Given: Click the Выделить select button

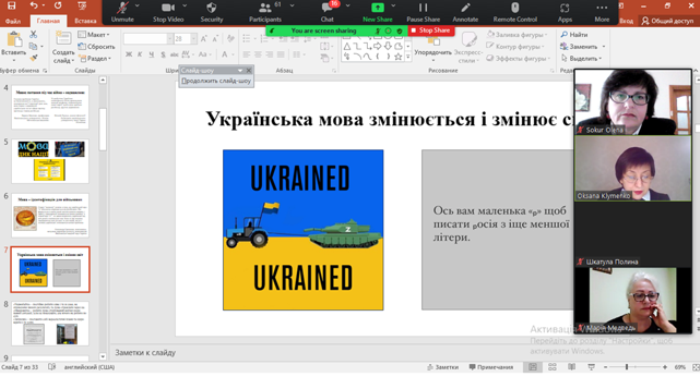Looking at the screenshot, I should tap(582, 58).
